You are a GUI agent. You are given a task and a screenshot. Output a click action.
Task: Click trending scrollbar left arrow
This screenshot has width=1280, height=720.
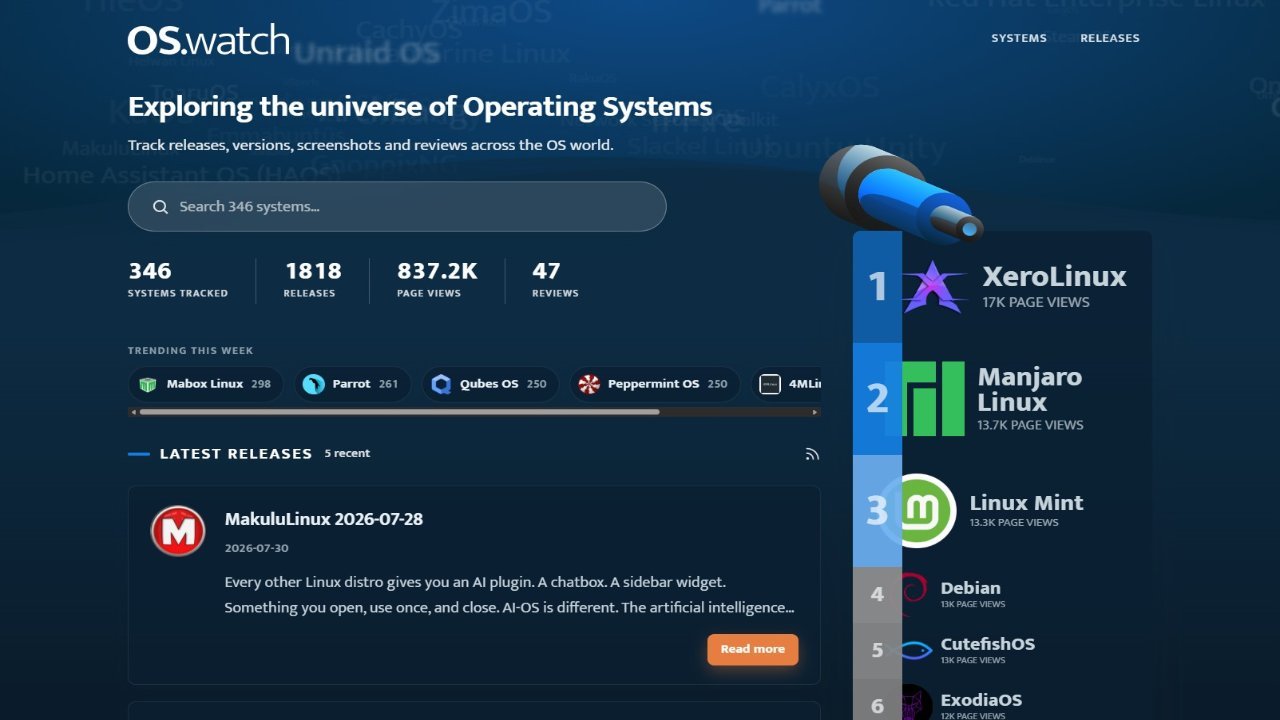[133, 412]
